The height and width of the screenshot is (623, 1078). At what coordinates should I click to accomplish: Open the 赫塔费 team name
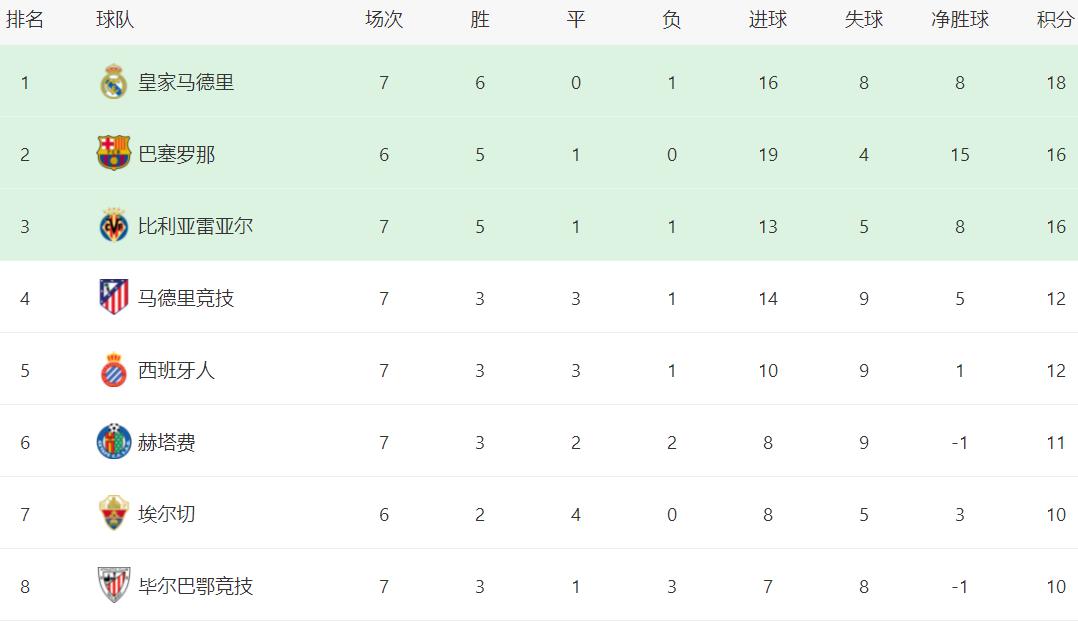click(166, 442)
